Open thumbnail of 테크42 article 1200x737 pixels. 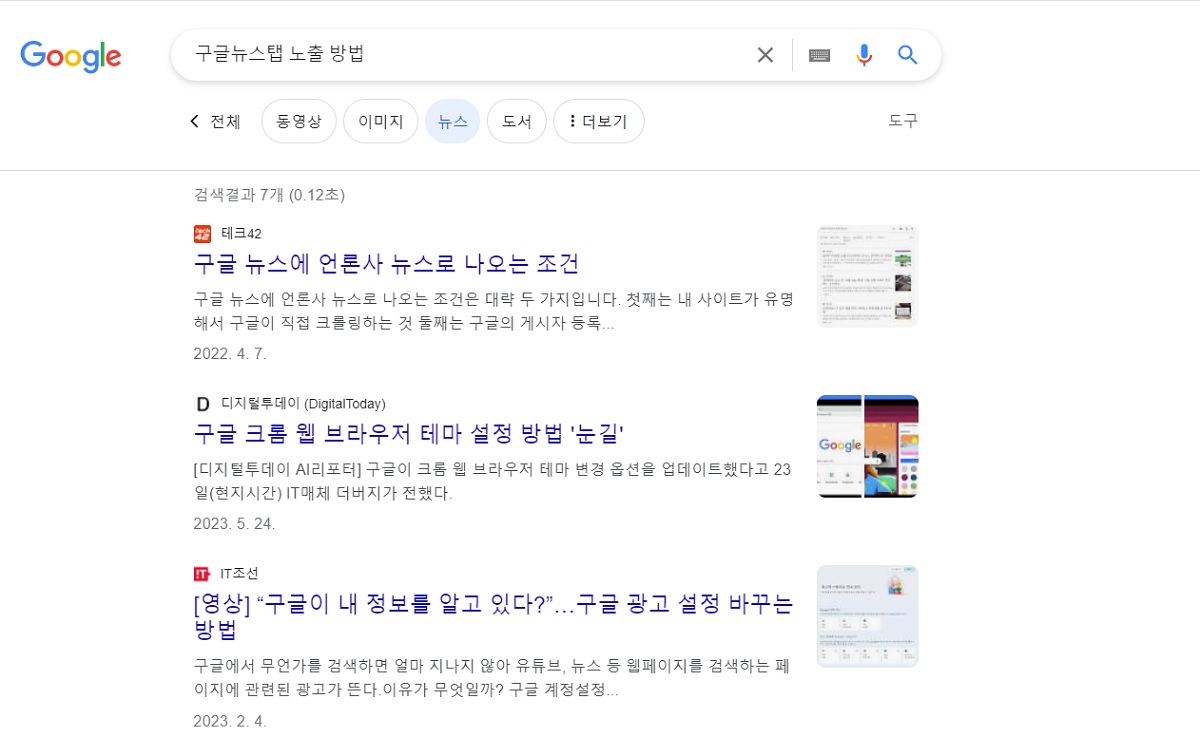868,276
